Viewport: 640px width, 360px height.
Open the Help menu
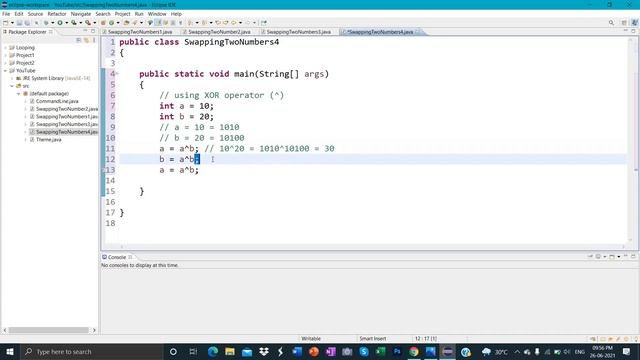pos(176,14)
